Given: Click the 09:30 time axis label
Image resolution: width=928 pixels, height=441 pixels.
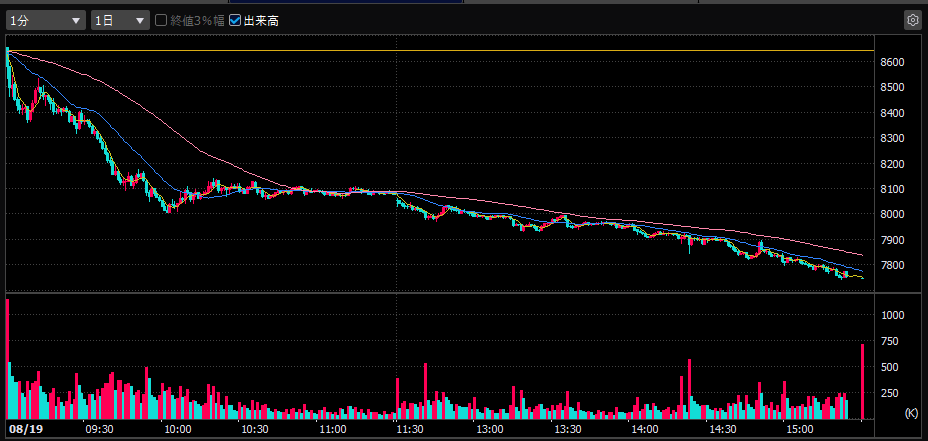Looking at the screenshot, I should (x=99, y=429).
